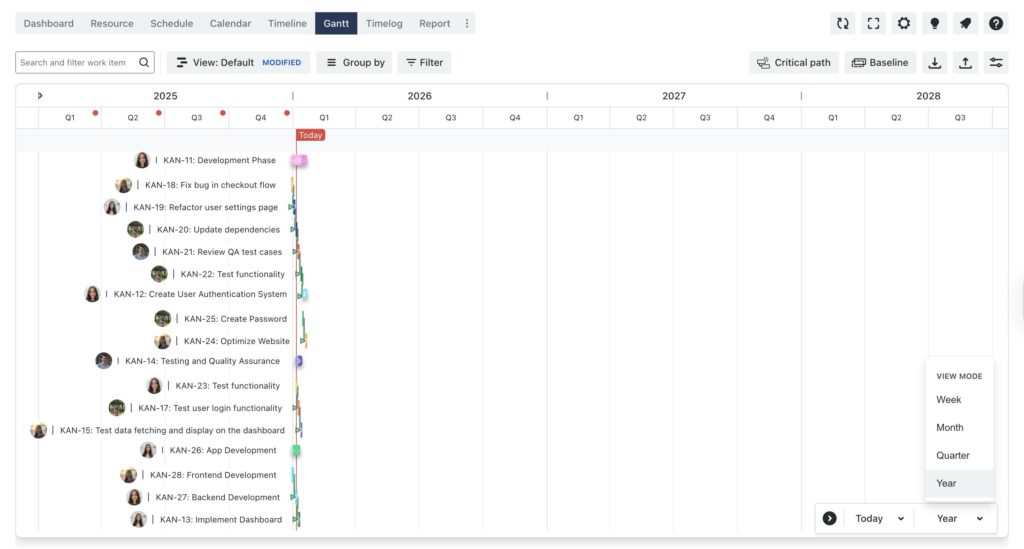Enter fullscreen mode icon
Screen dimensions: 1024x549
pyautogui.click(x=873, y=24)
